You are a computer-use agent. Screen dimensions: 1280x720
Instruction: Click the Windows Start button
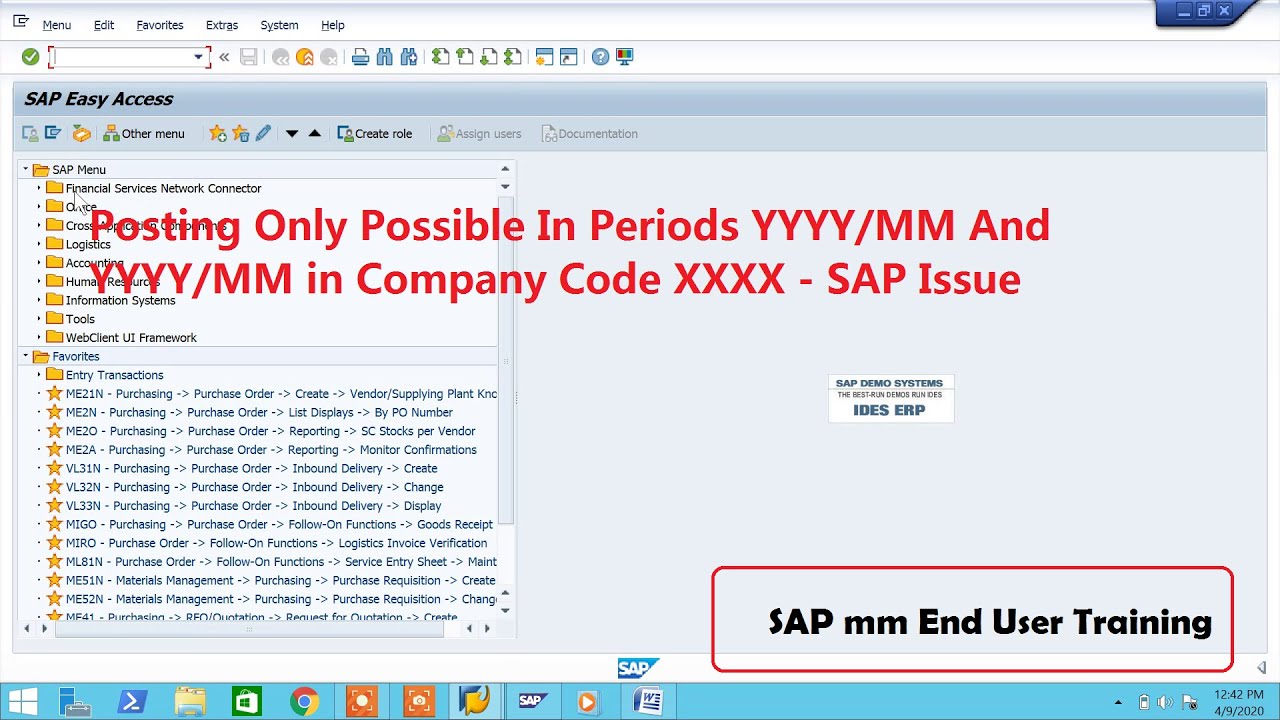point(23,702)
